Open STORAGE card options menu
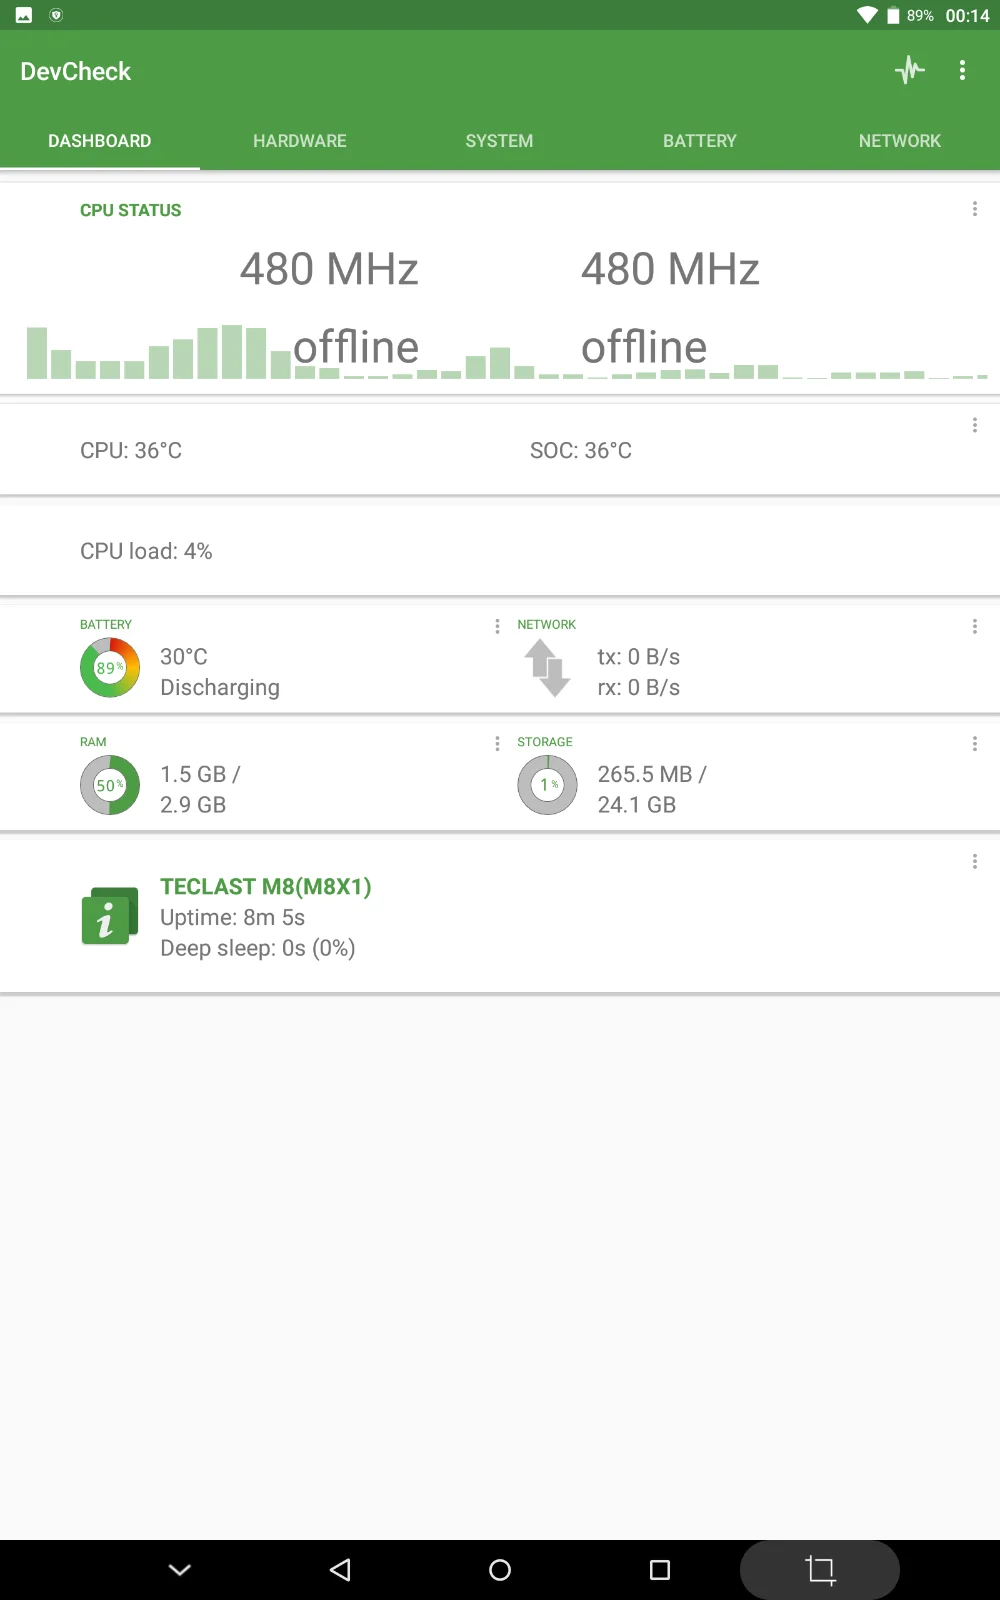1000x1600 pixels. click(975, 743)
